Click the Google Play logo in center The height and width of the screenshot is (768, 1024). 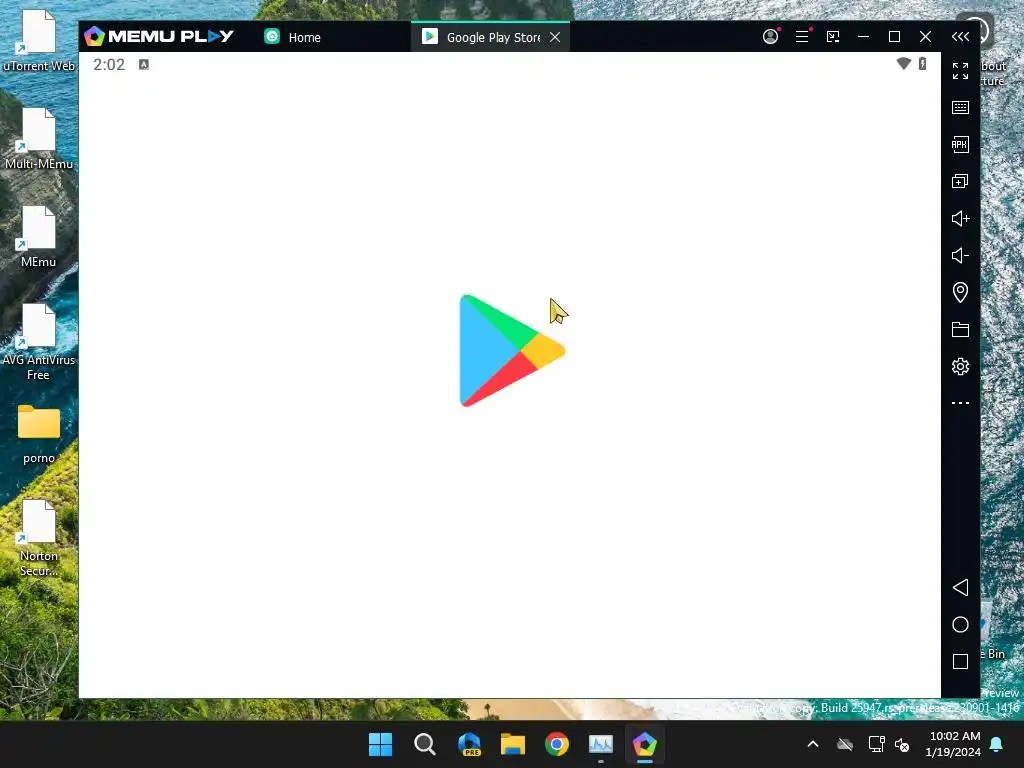tap(512, 351)
